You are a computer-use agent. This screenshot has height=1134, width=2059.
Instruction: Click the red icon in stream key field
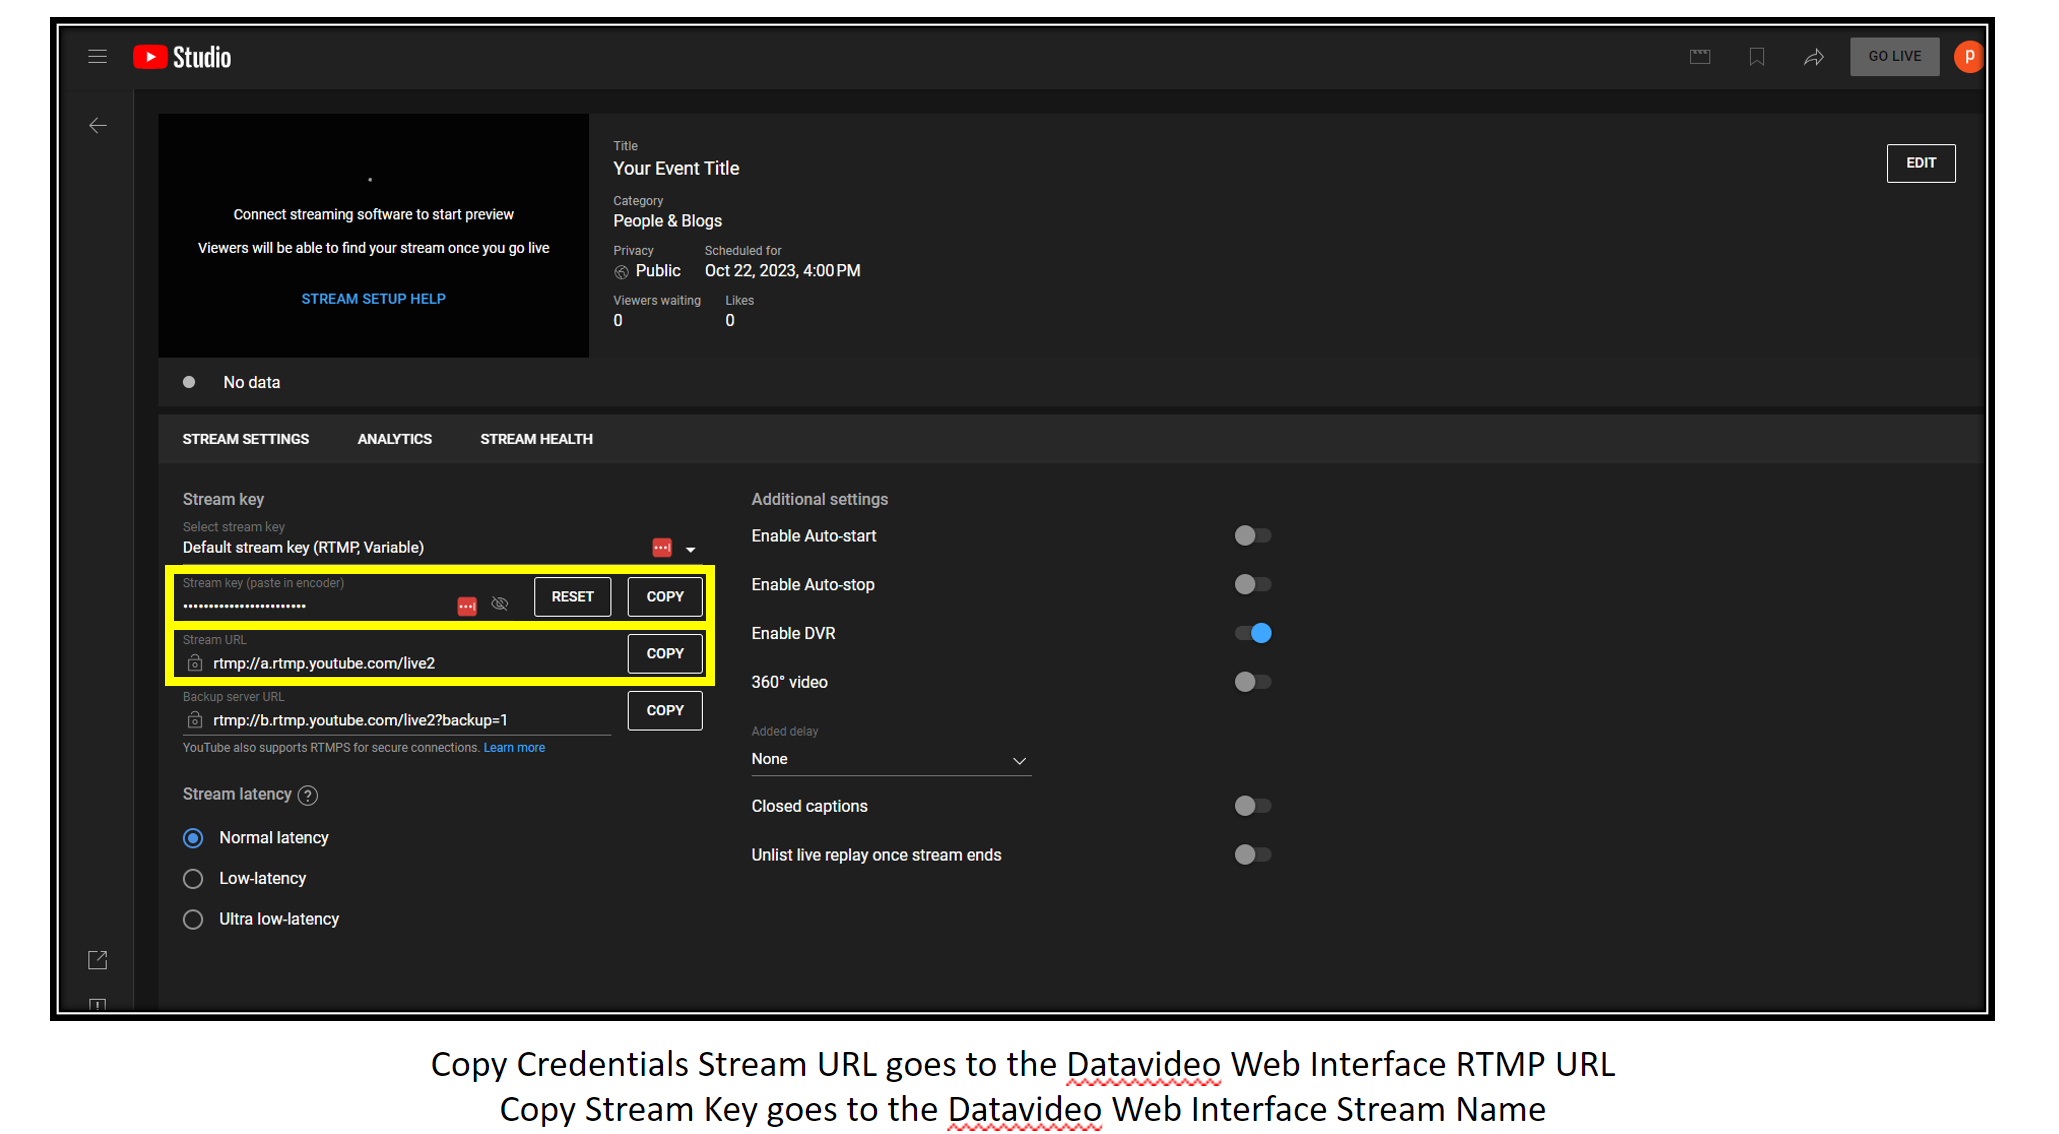click(x=467, y=606)
